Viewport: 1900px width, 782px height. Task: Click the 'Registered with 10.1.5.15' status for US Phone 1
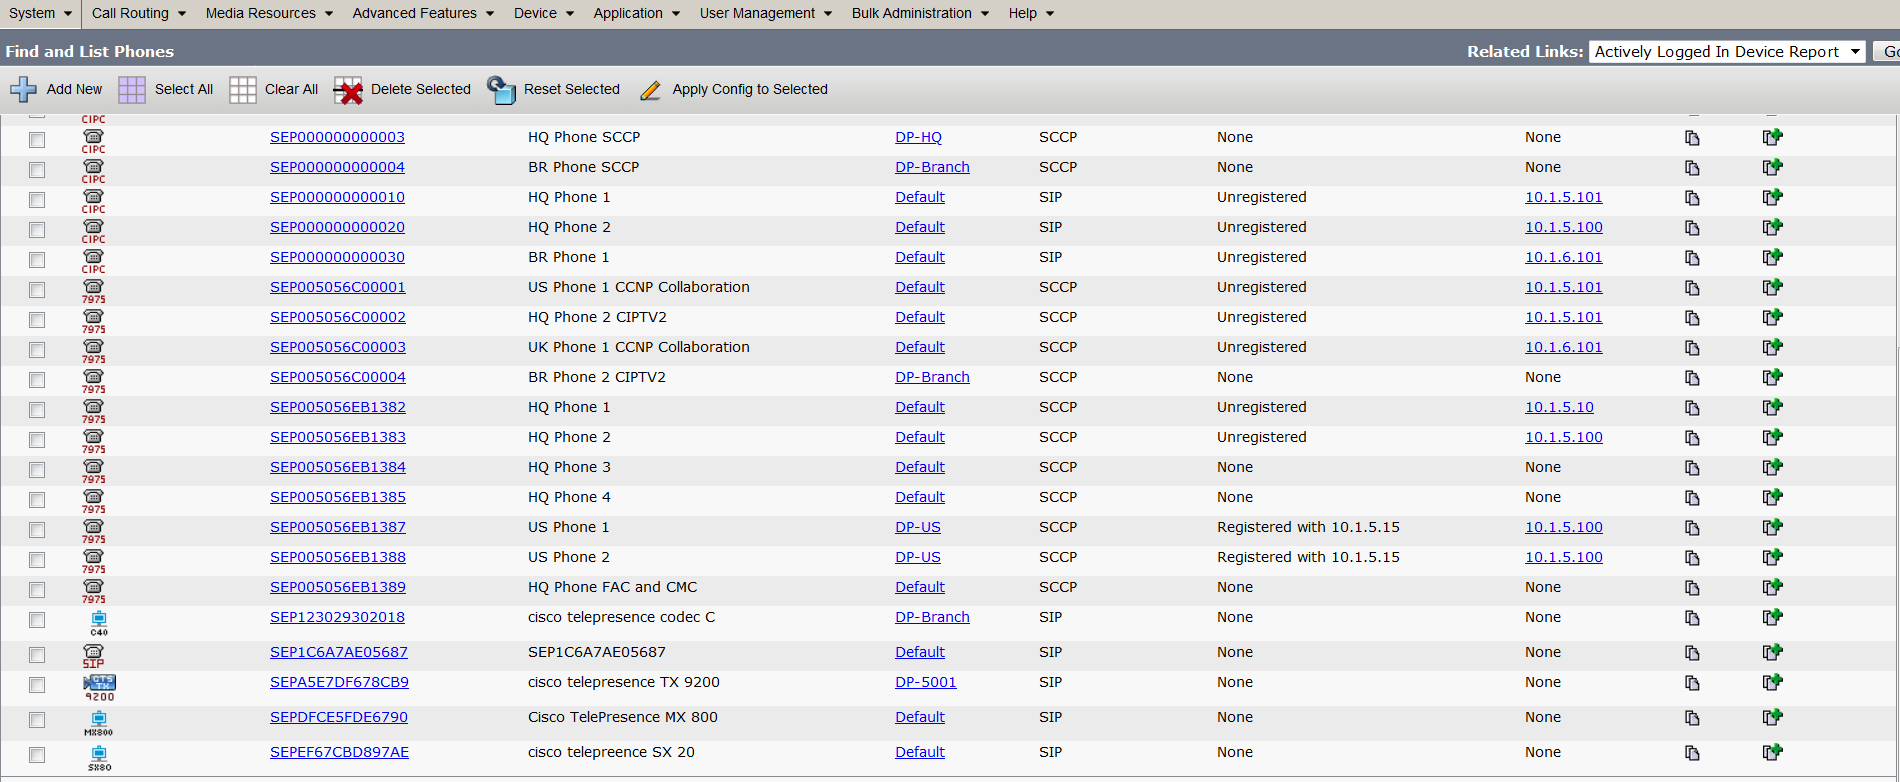[x=1308, y=527]
